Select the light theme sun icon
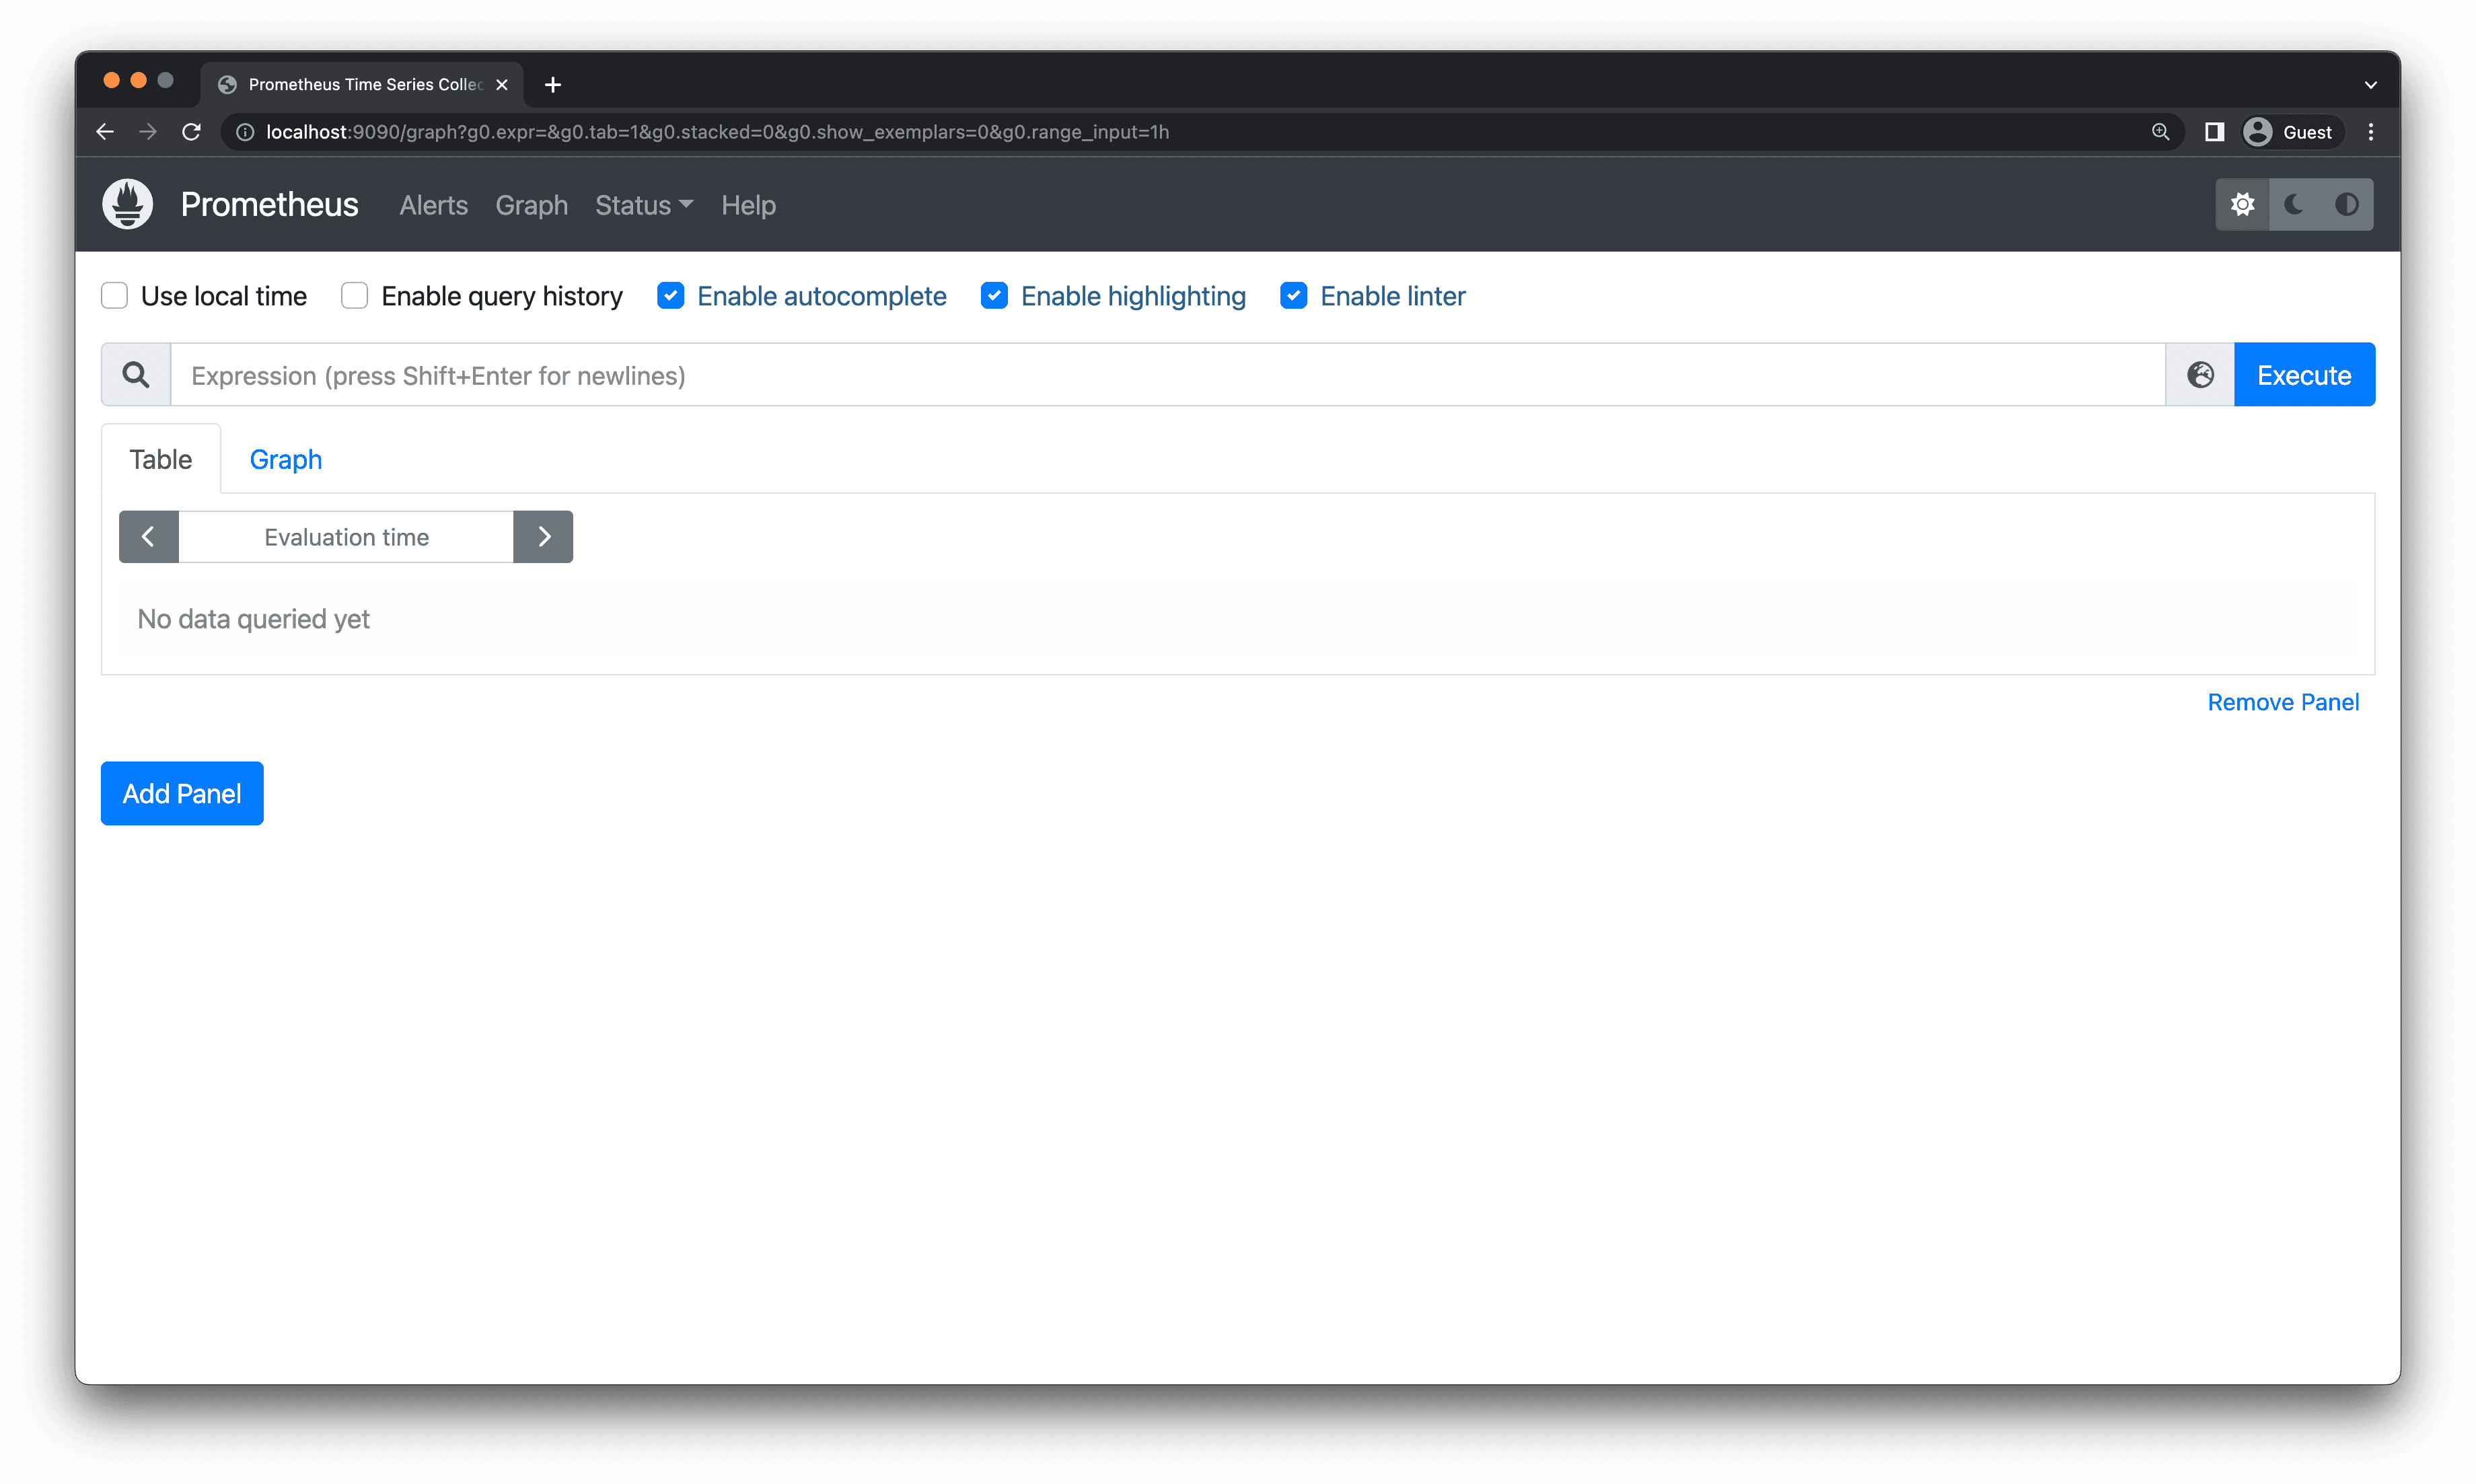2476x1484 pixels. (x=2243, y=203)
